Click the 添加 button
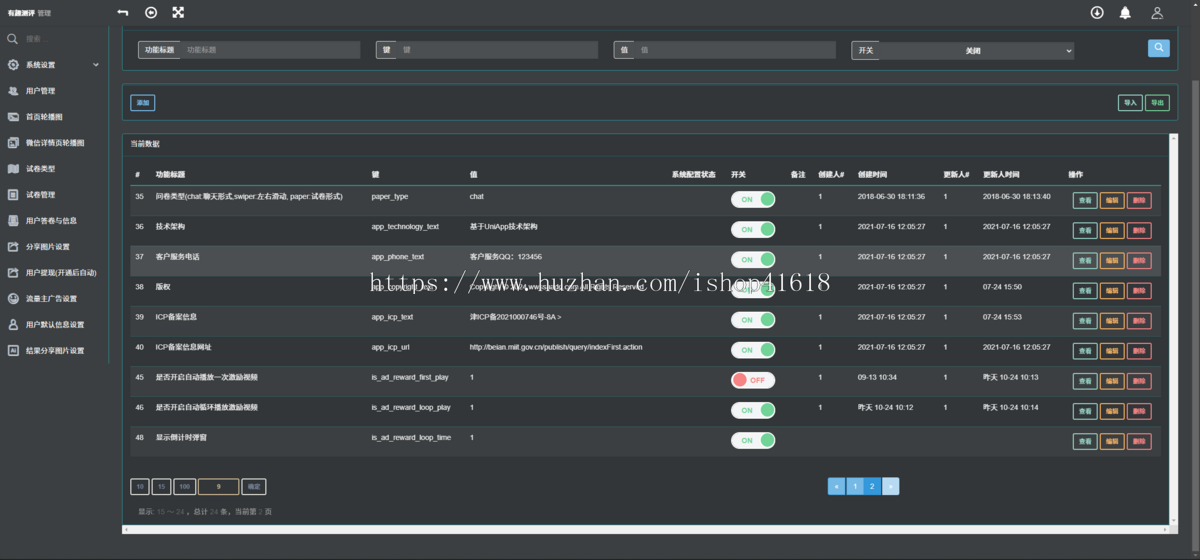The image size is (1200, 560). pos(142,103)
